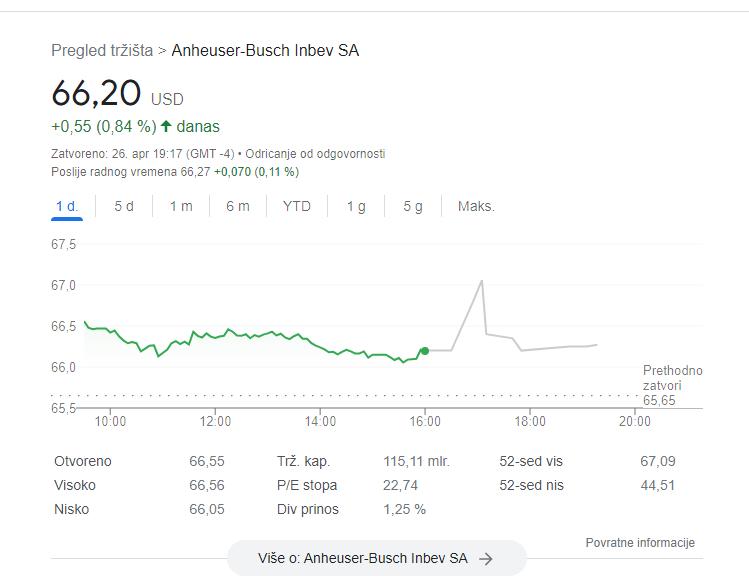Image resolution: width=749 pixels, height=587 pixels.
Task: Click the Otvoreno row label
Action: coord(83,461)
